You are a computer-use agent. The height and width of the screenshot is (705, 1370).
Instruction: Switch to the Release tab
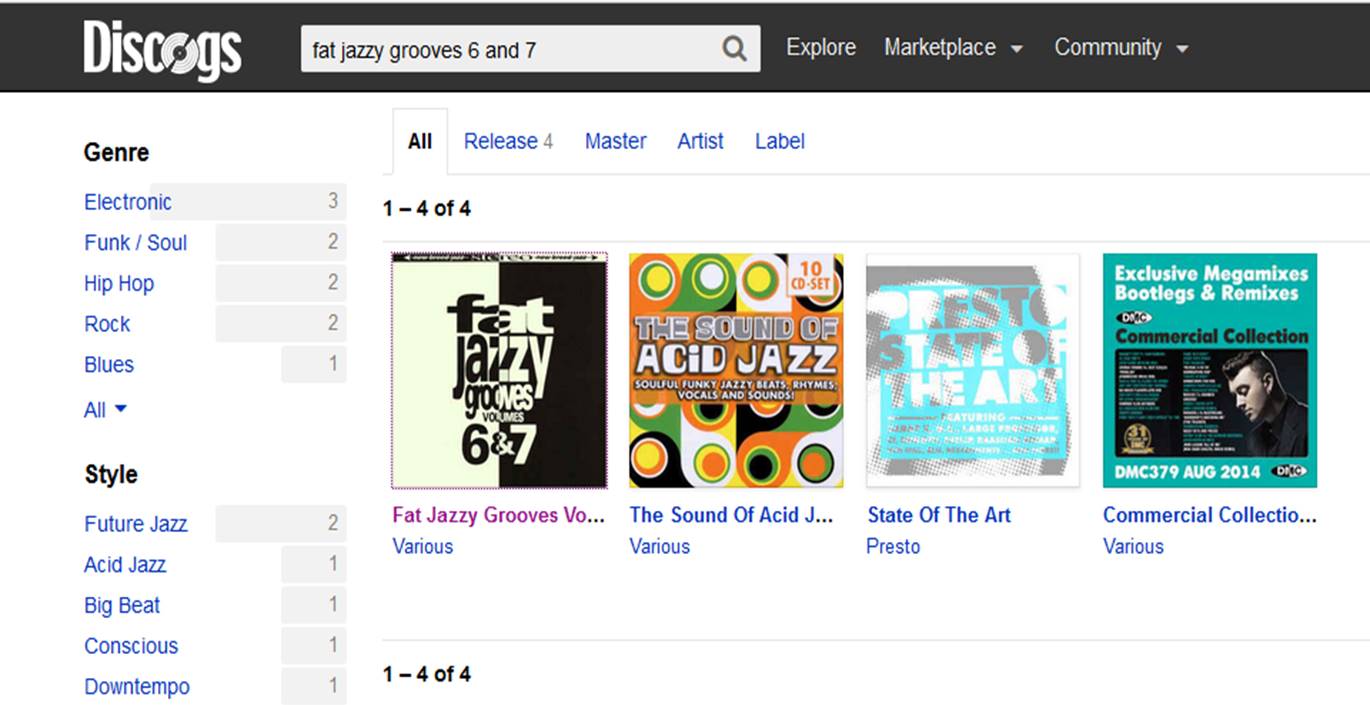click(x=507, y=142)
